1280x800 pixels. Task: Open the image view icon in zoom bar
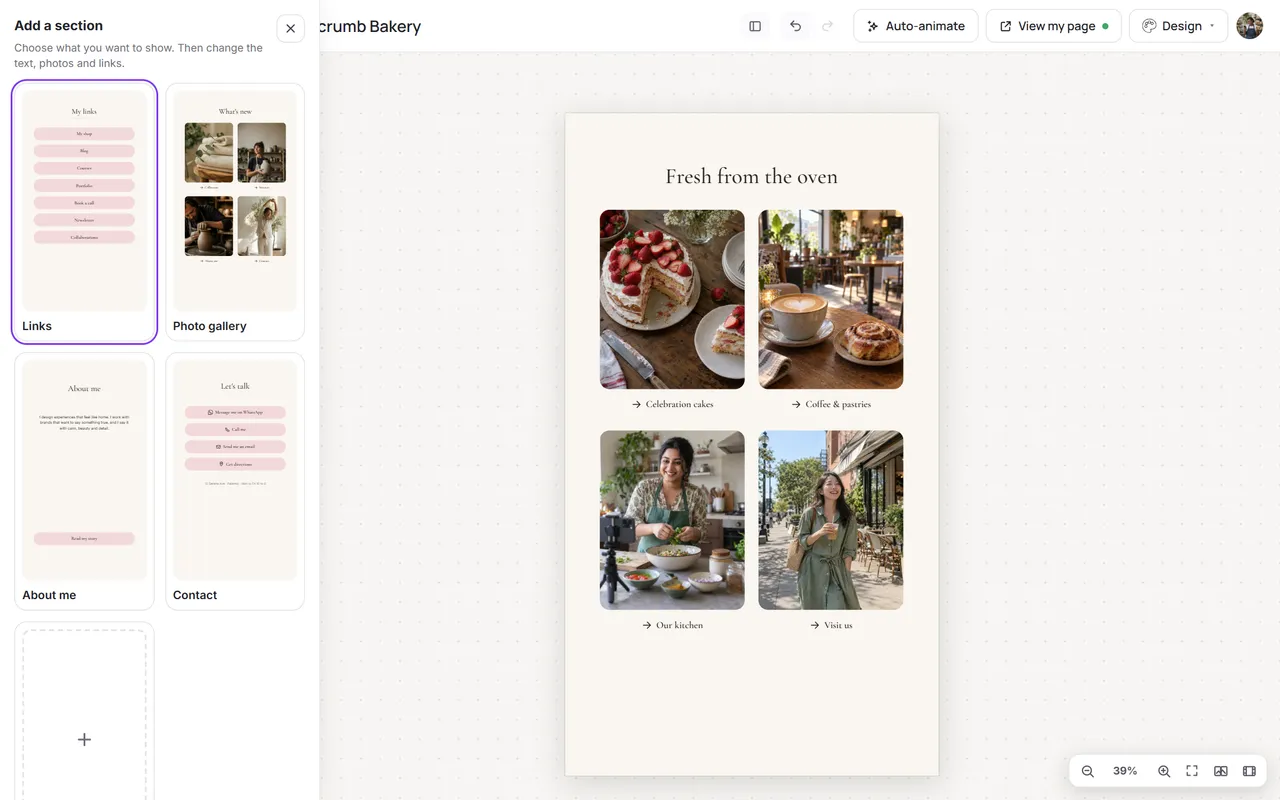[x=1221, y=771]
